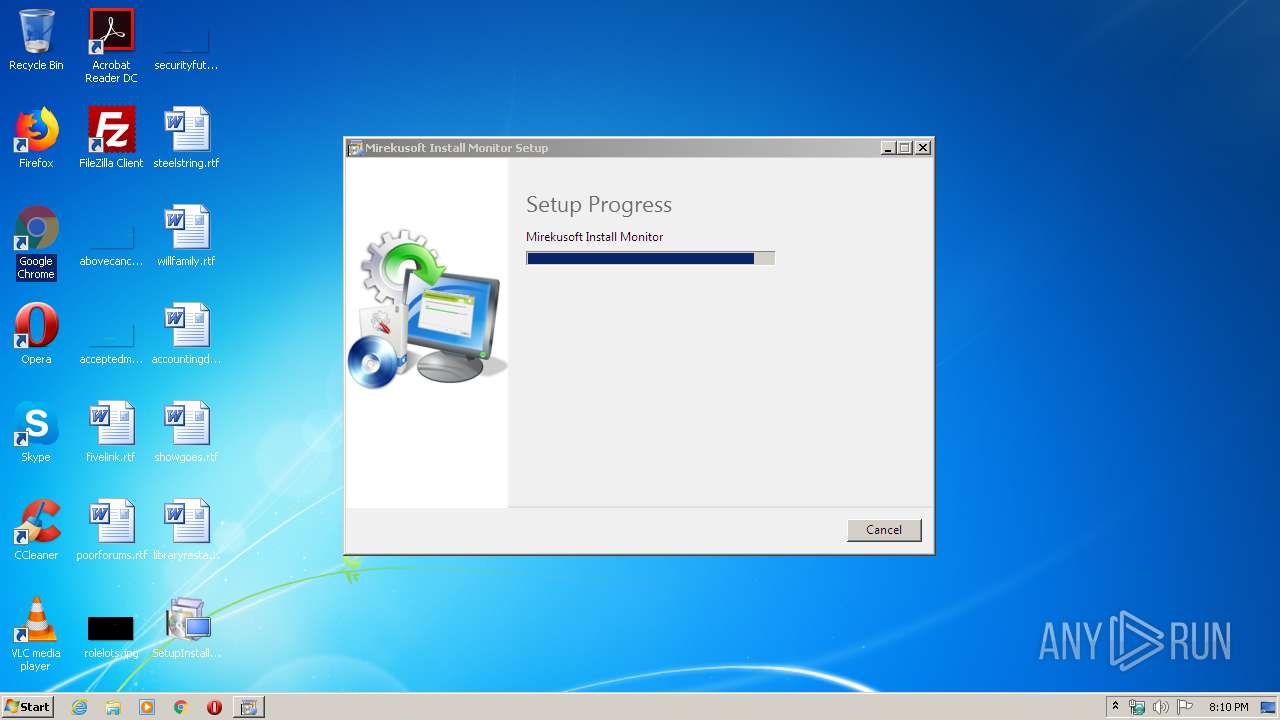This screenshot has height=720, width=1280.
Task: Click Opera icon in the taskbar
Action: tap(214, 707)
